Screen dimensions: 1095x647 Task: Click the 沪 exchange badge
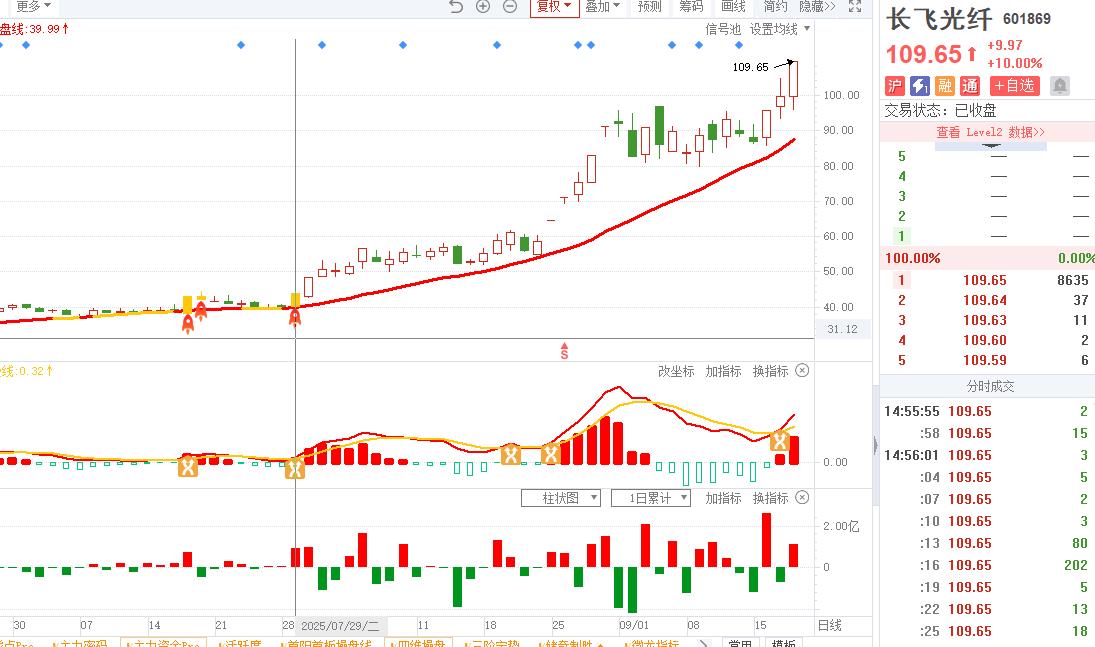coord(895,86)
